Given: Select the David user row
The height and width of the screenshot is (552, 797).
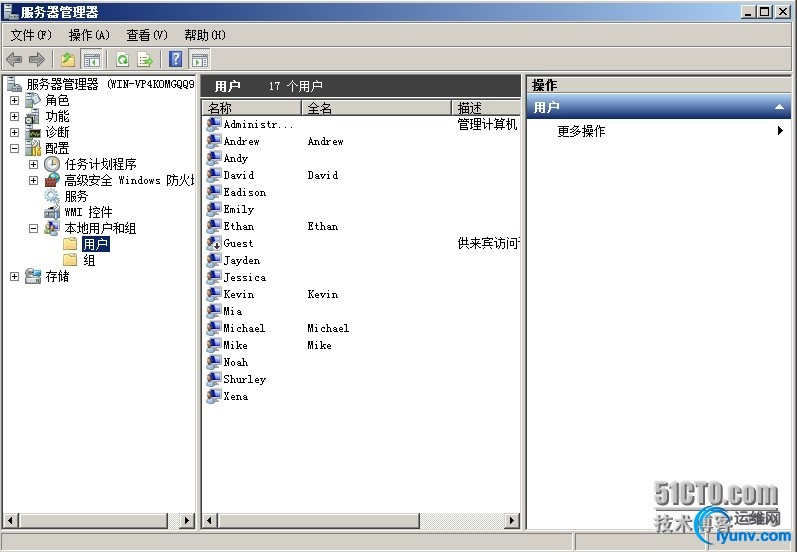Looking at the screenshot, I should click(362, 175).
